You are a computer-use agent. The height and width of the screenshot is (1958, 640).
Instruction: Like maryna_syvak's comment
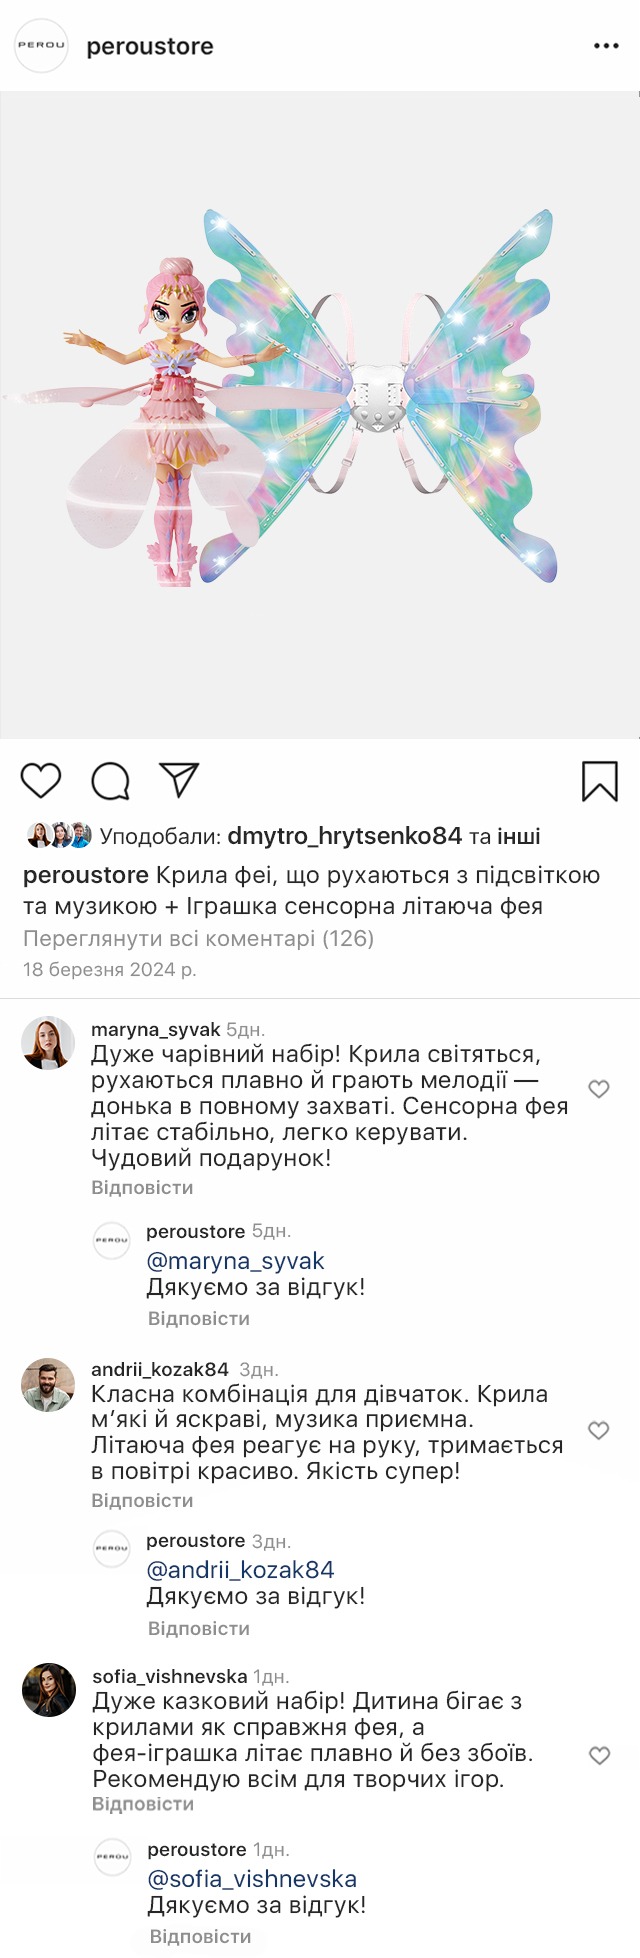(x=599, y=1089)
